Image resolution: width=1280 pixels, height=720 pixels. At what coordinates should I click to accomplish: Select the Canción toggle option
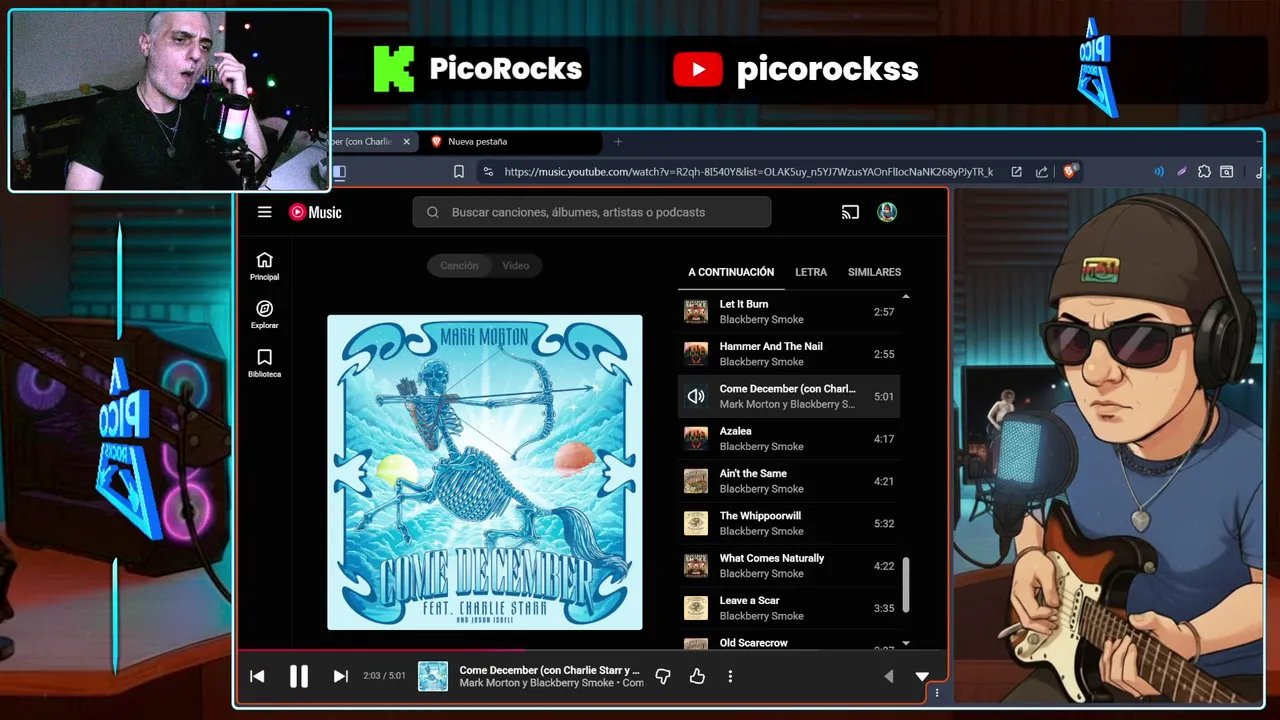[459, 265]
